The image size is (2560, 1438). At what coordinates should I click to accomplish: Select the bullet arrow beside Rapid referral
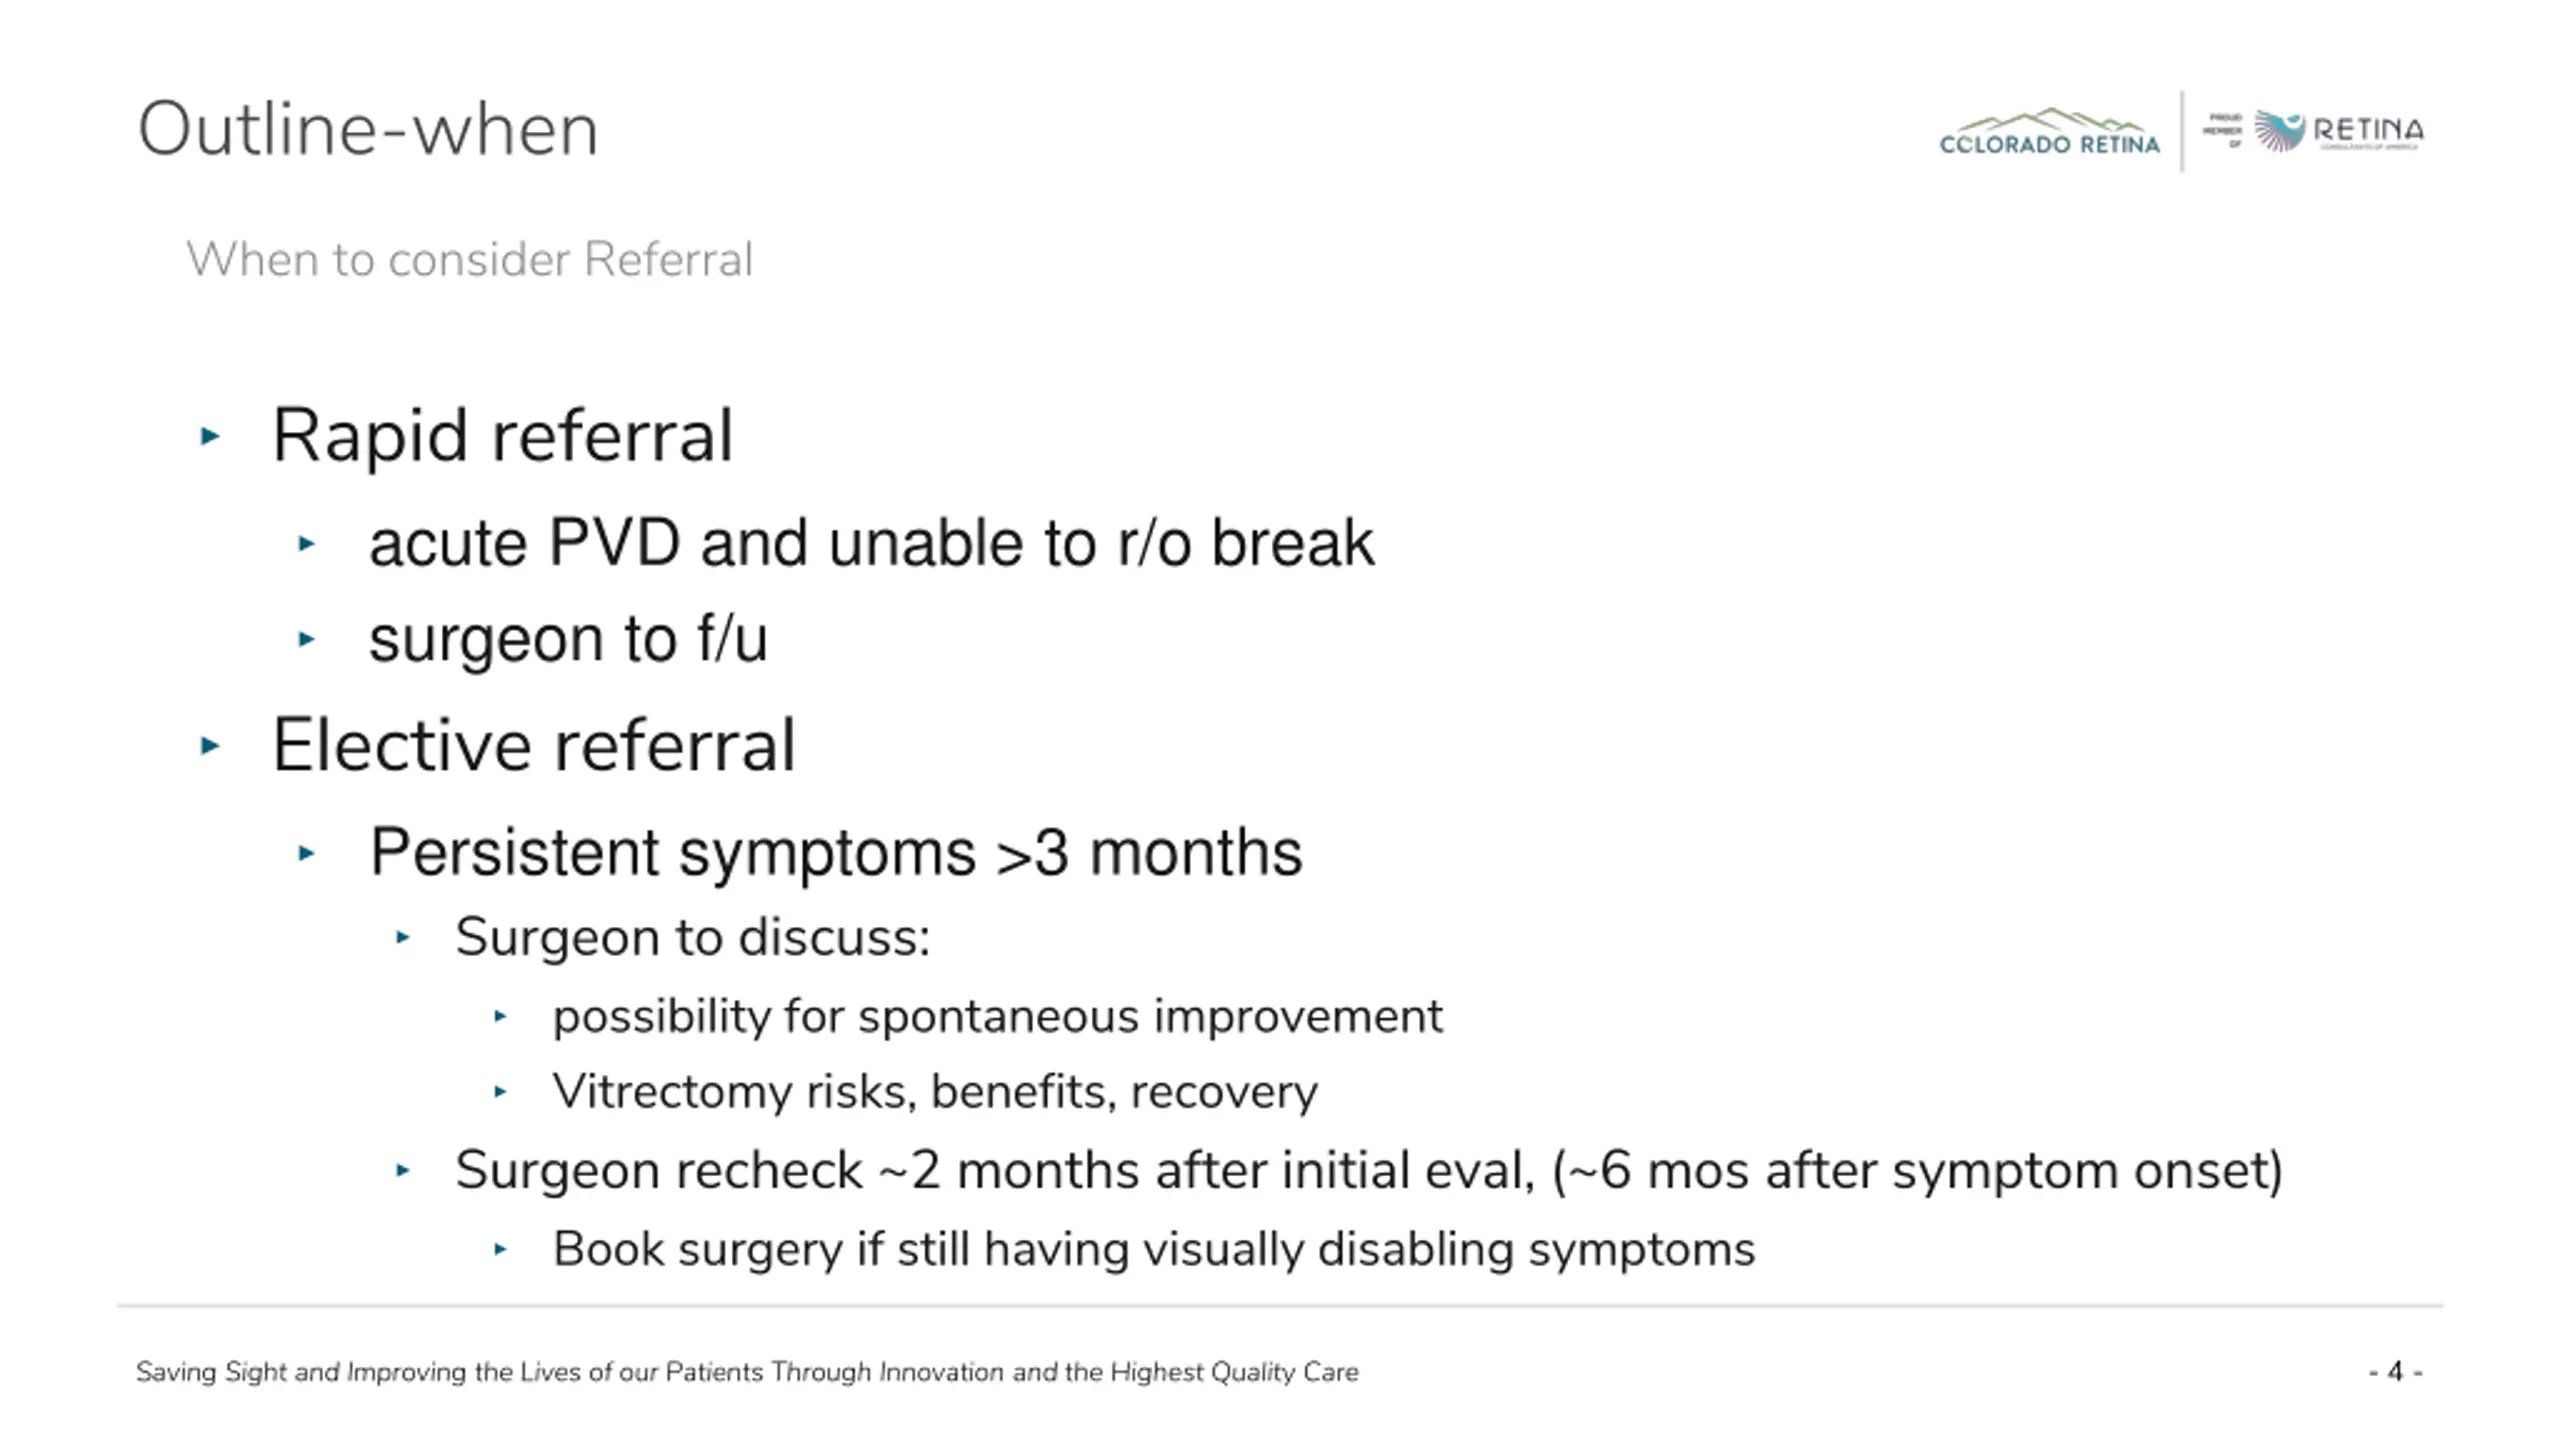pyautogui.click(x=210, y=436)
